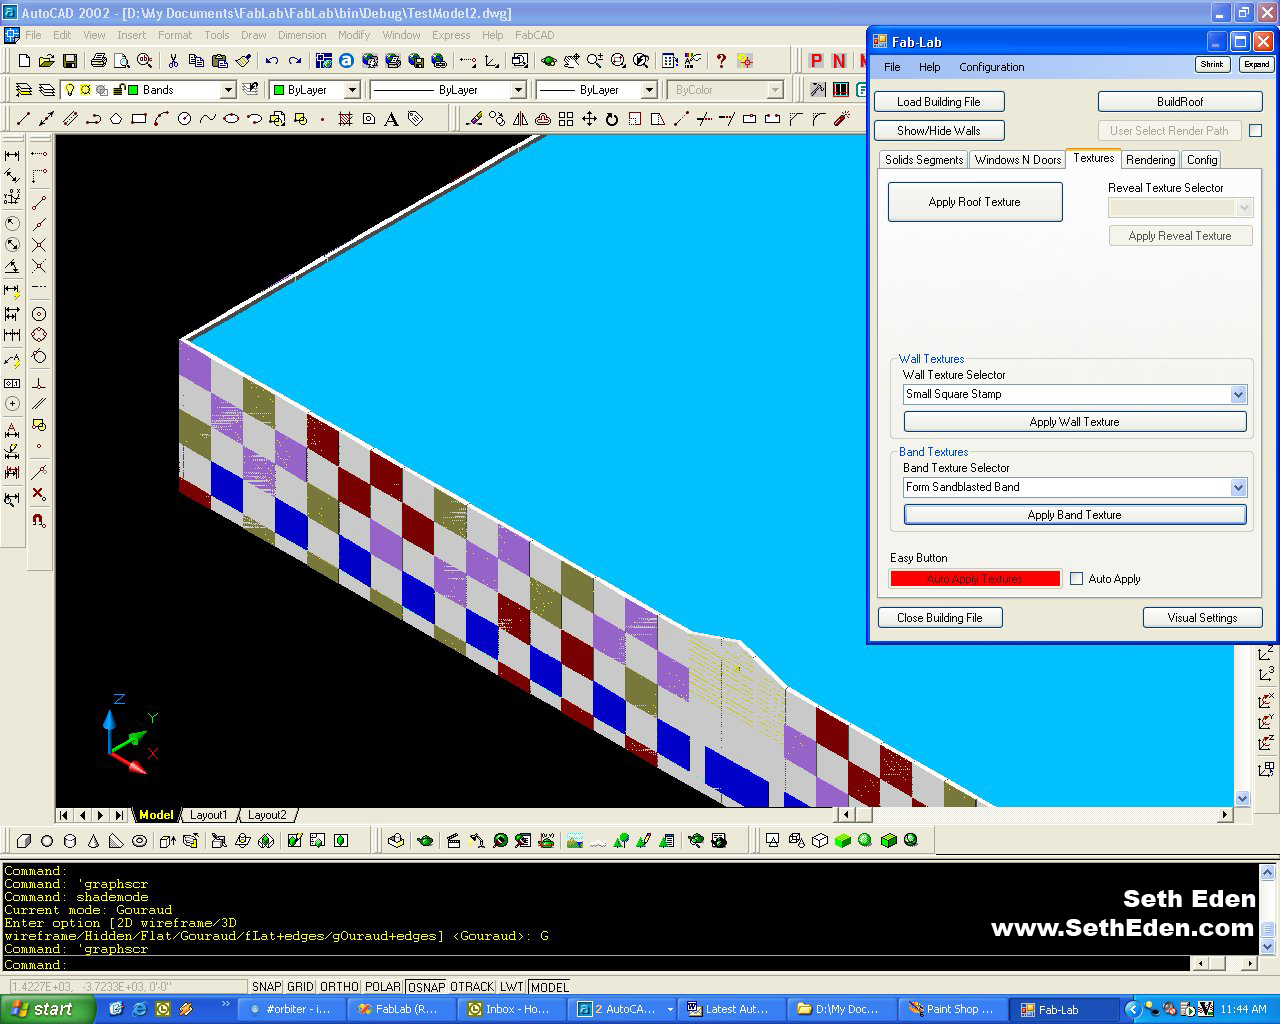Toggle the GRID status button
Viewport: 1280px width, 1024px height.
pyautogui.click(x=300, y=987)
